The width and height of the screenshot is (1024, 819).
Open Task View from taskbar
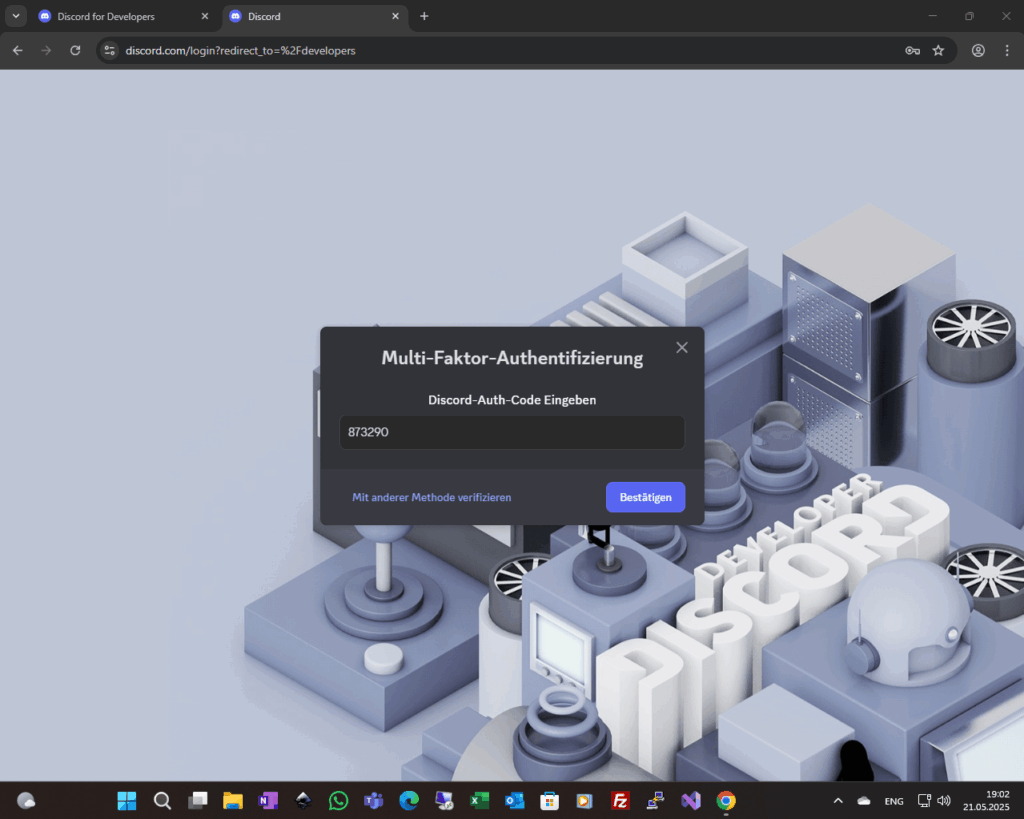click(x=198, y=801)
